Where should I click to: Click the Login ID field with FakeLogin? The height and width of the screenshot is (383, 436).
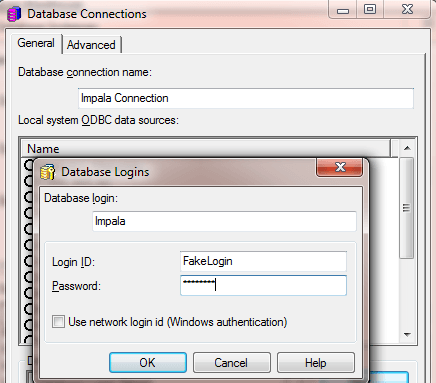pyautogui.click(x=263, y=261)
